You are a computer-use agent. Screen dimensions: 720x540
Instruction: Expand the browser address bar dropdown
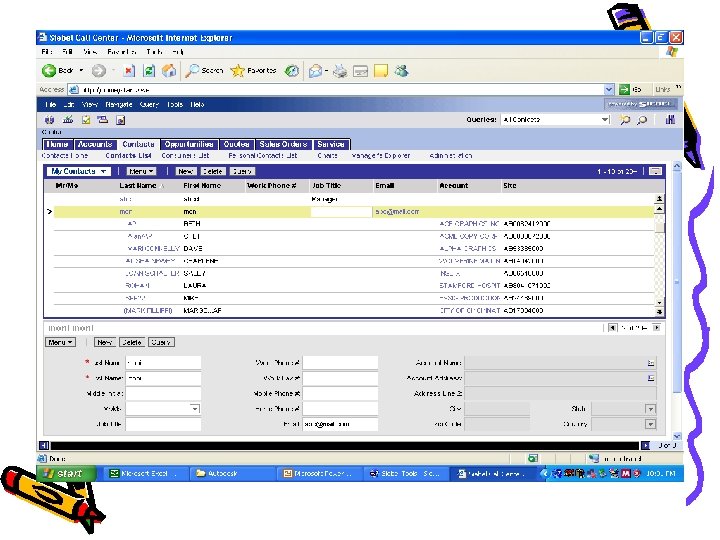tap(608, 89)
